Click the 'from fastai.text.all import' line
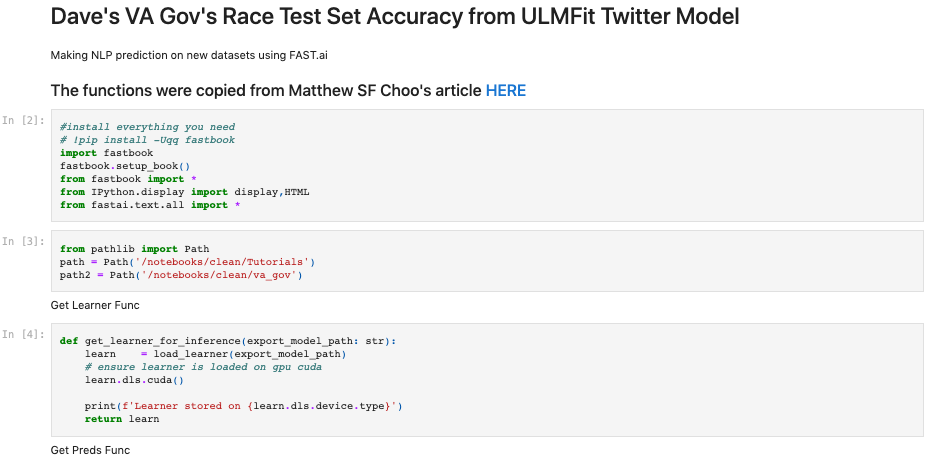Viewport: 933px width, 463px height. [150, 205]
